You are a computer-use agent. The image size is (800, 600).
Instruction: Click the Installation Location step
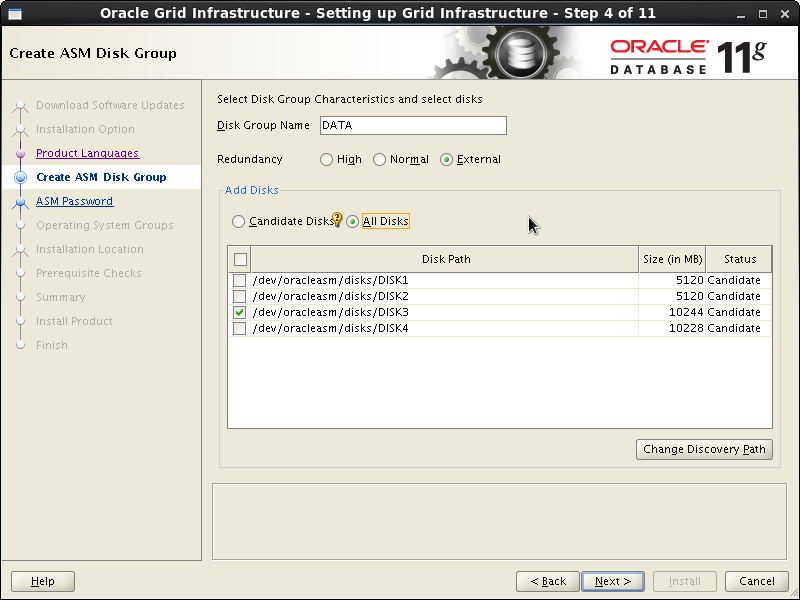pyautogui.click(x=90, y=249)
